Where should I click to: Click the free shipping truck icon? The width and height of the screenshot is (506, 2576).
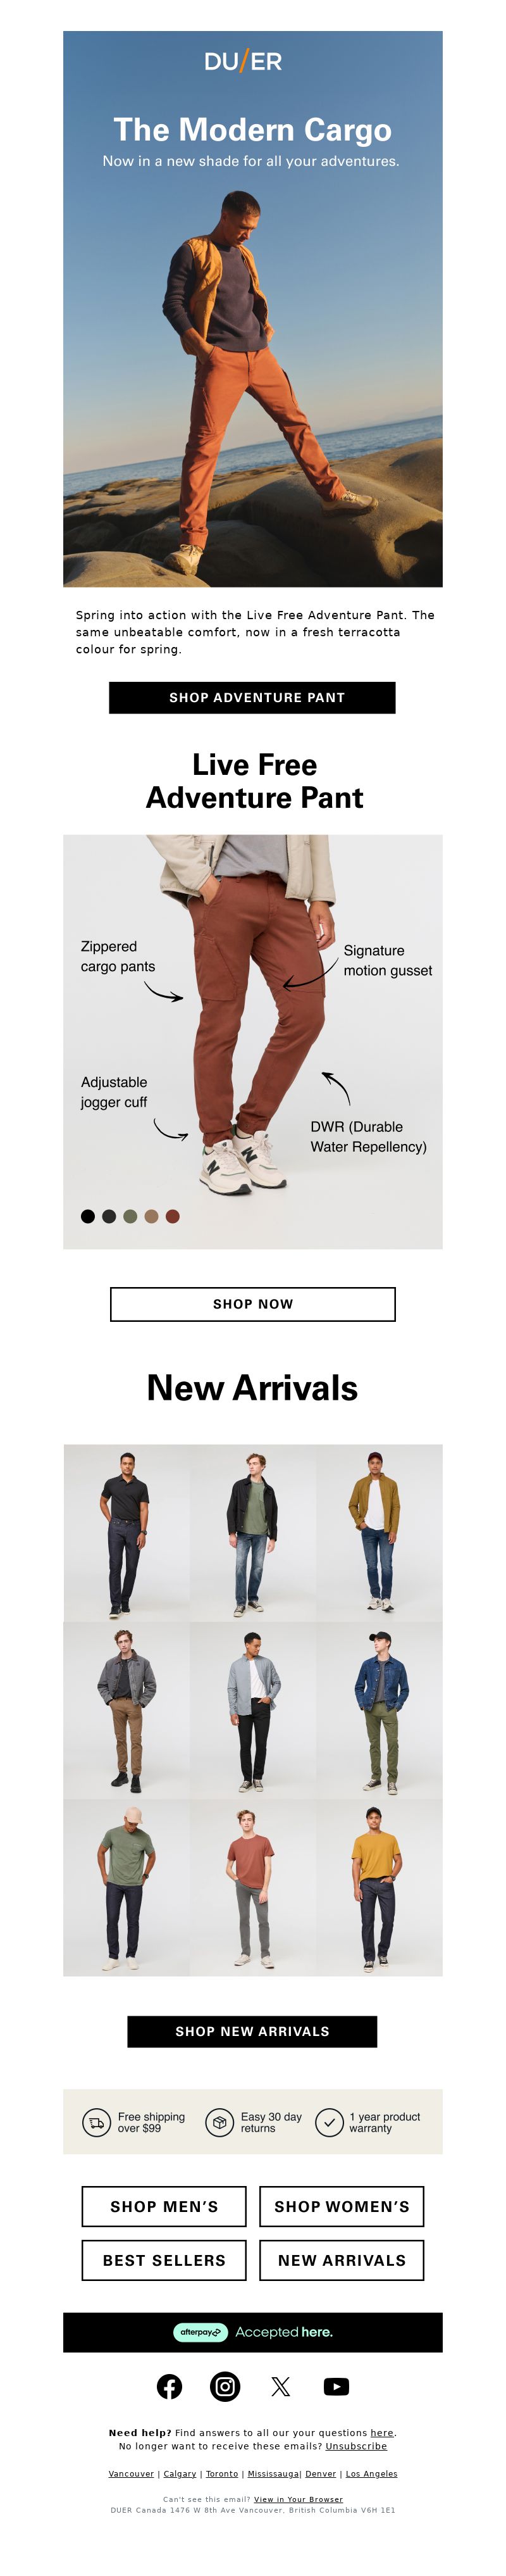[x=96, y=2122]
